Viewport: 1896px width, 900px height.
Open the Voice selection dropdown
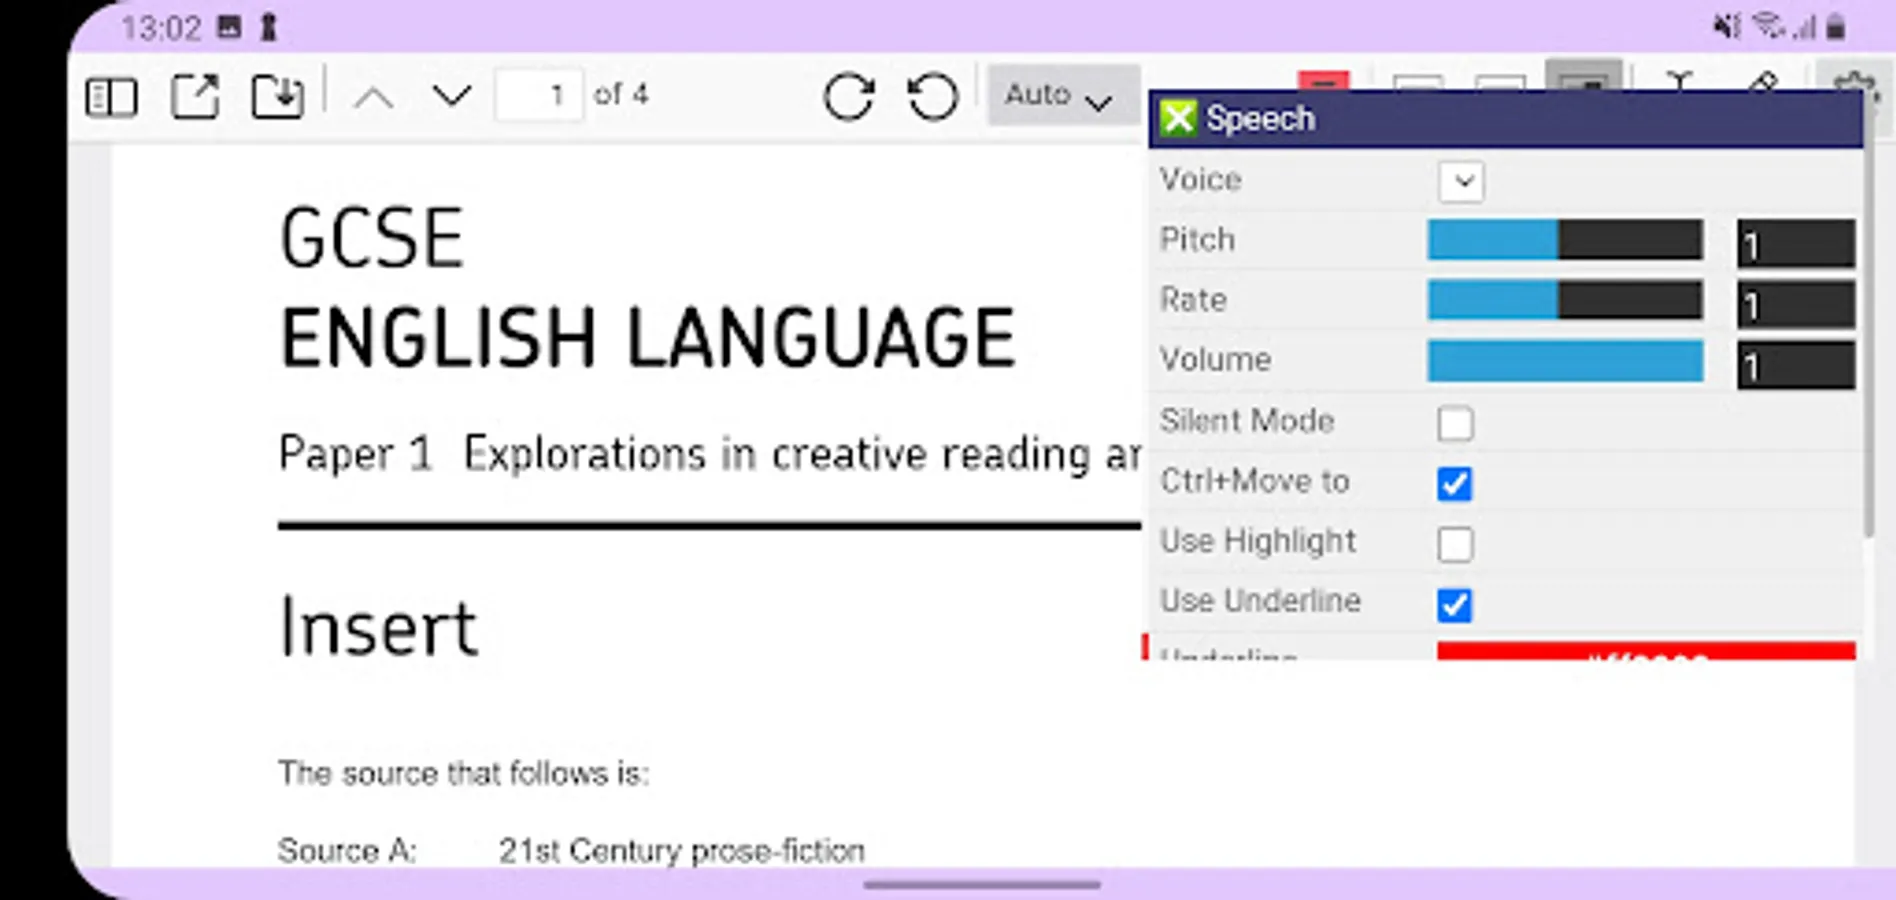point(1459,181)
